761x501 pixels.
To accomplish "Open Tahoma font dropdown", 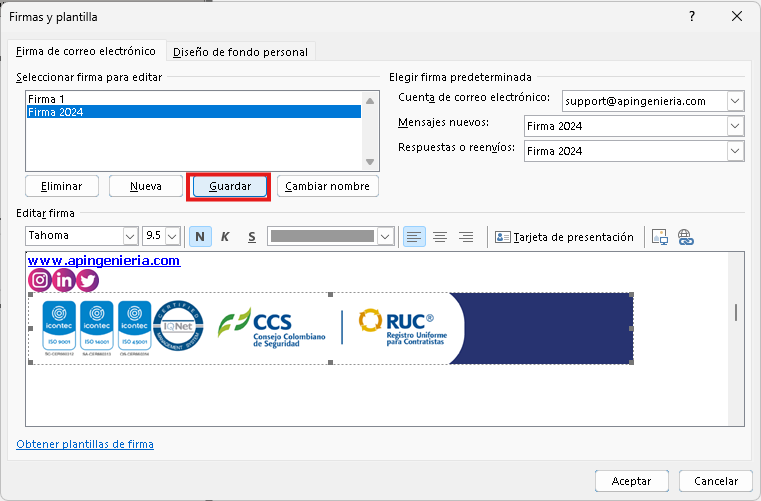I will click(130, 236).
